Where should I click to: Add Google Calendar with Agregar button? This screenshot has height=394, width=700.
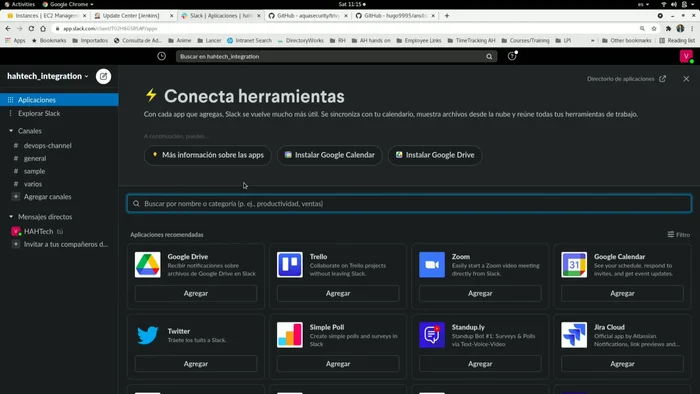[622, 293]
